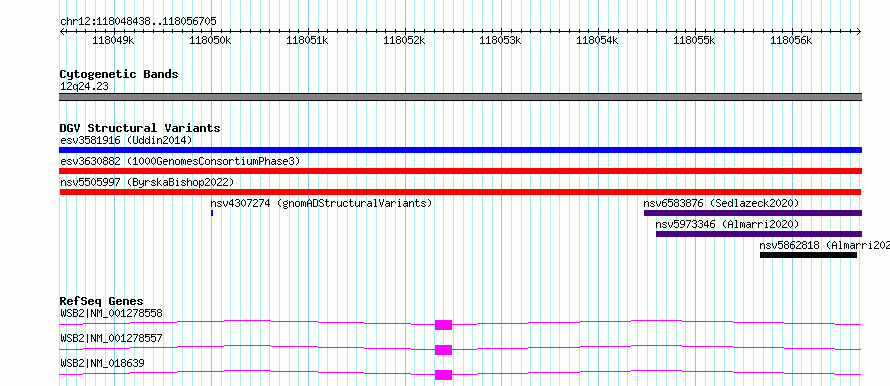Viewport: 890px width, 386px height.
Task: Open the nsv4307274 (gnomADStructuralVariants) label
Action: 321,203
